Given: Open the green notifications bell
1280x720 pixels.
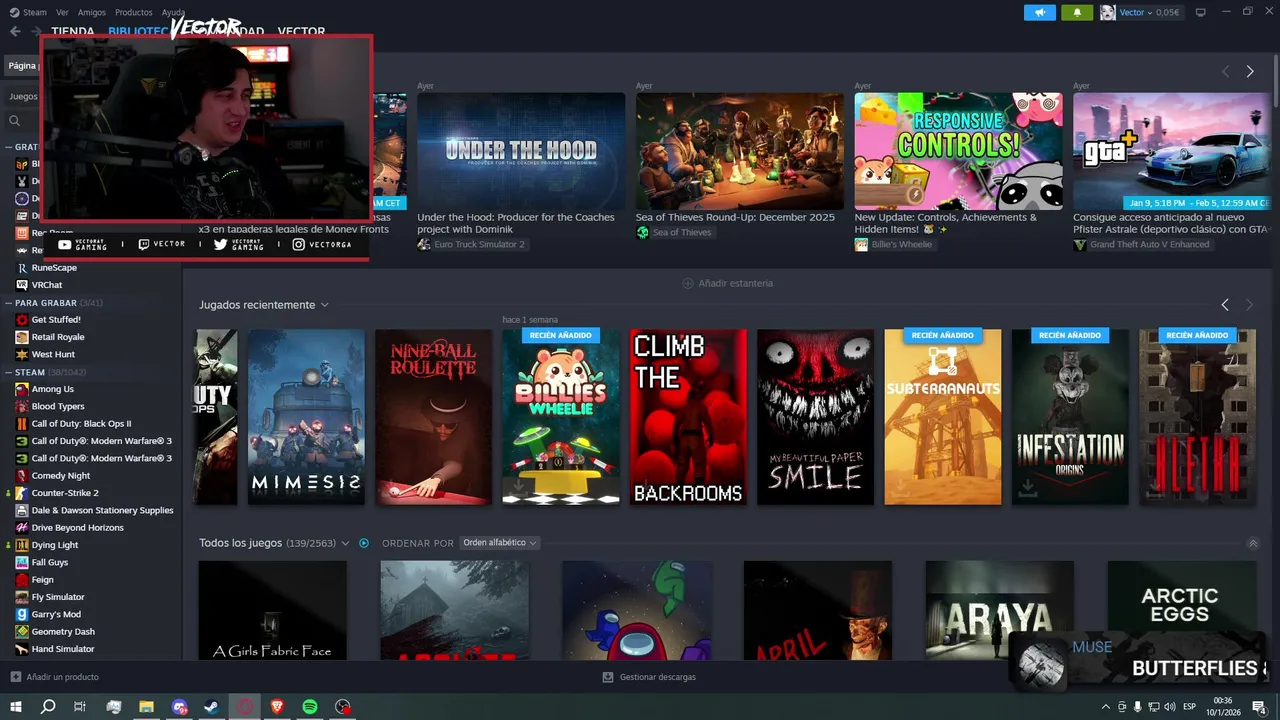Looking at the screenshot, I should point(1077,12).
